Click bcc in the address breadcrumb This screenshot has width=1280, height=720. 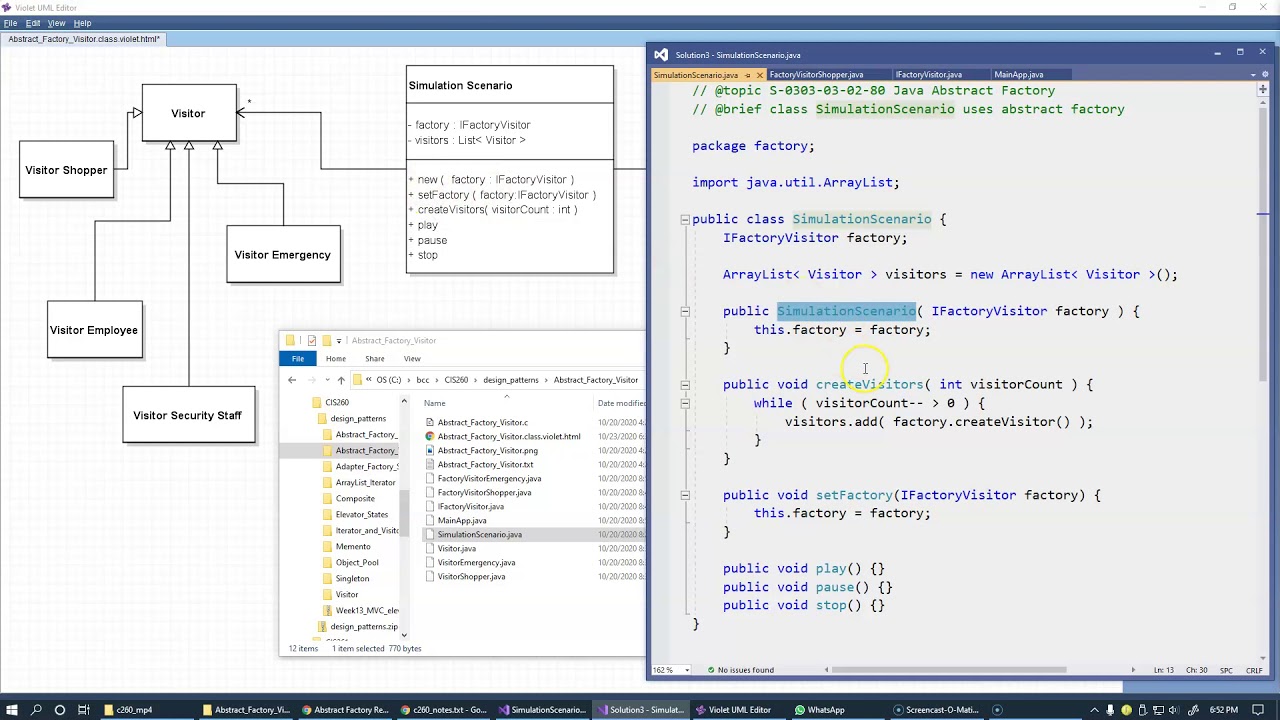click(423, 380)
